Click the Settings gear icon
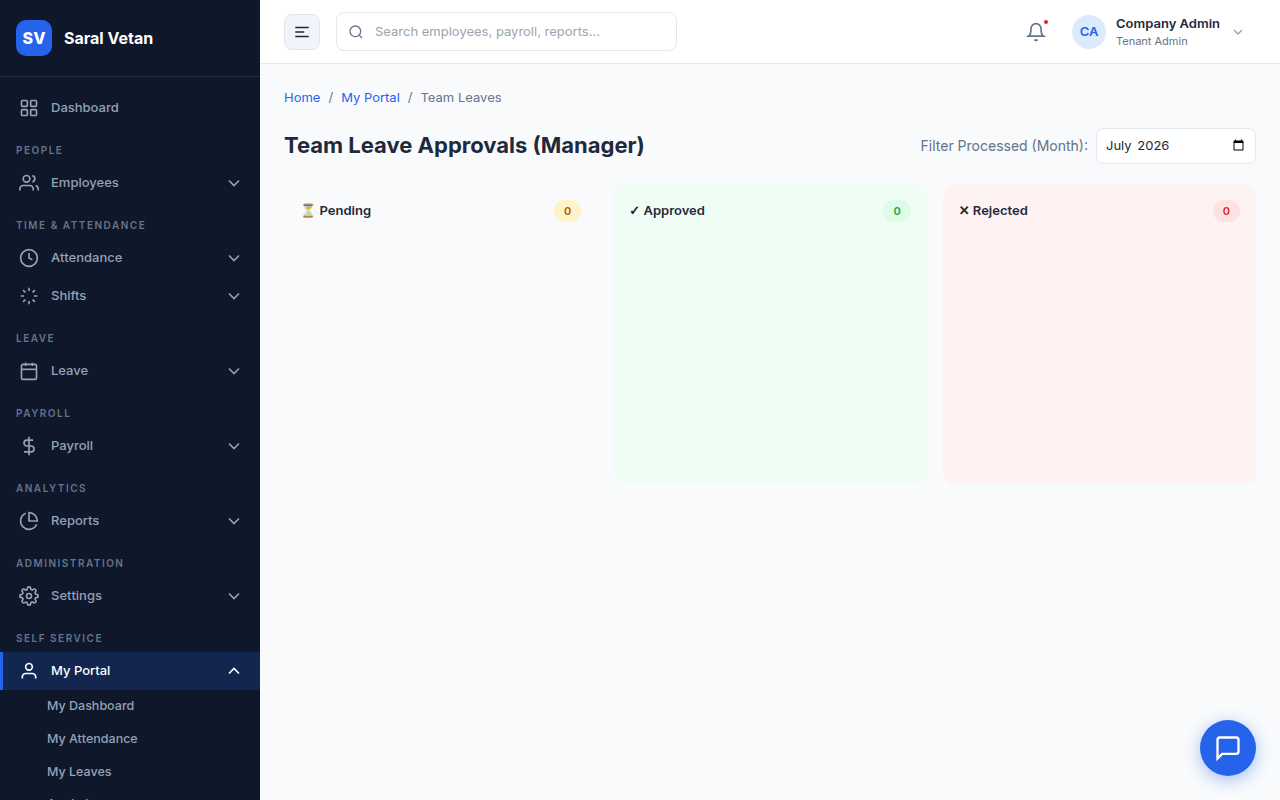This screenshot has width=1280, height=800. point(29,596)
